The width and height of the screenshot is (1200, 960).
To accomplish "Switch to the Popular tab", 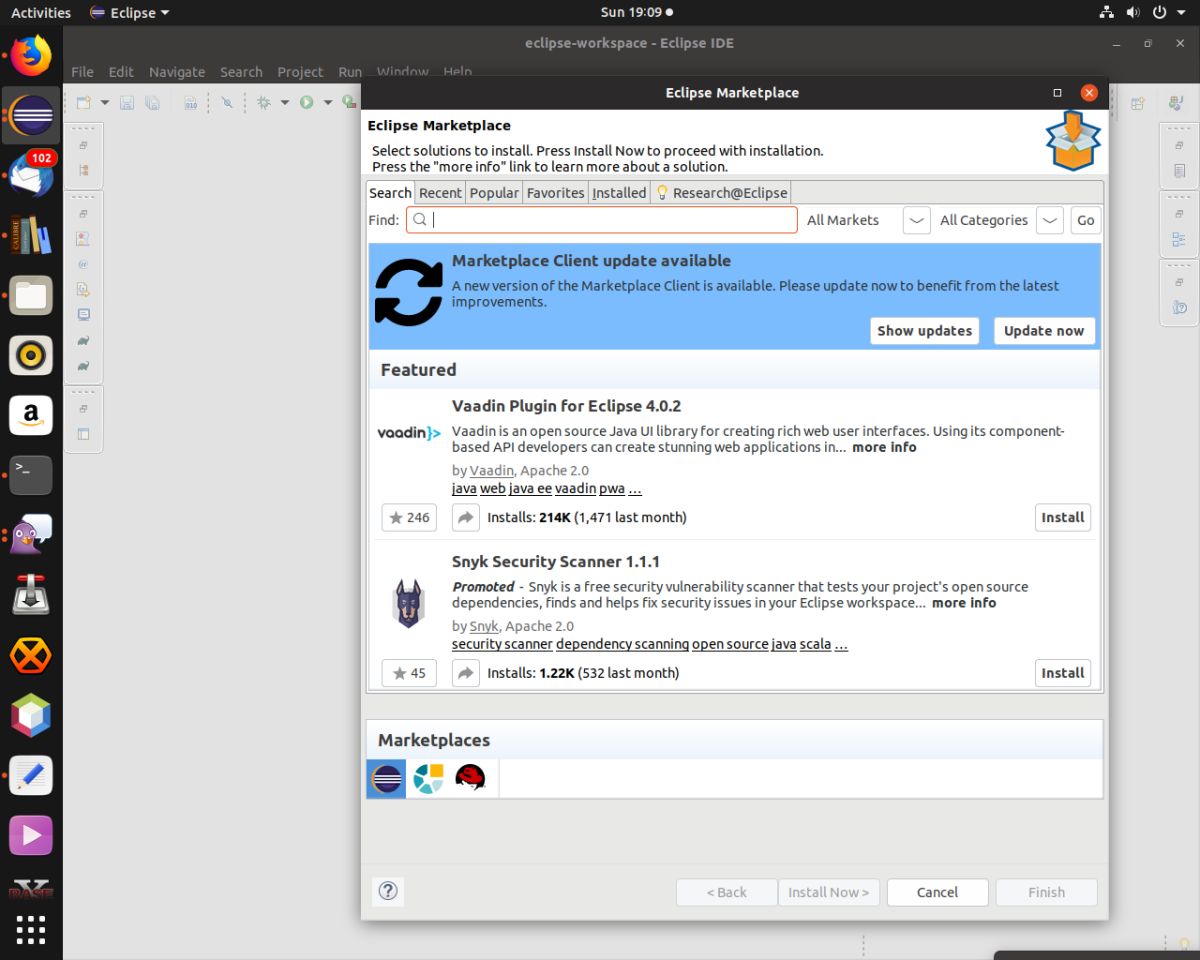I will pos(494,192).
